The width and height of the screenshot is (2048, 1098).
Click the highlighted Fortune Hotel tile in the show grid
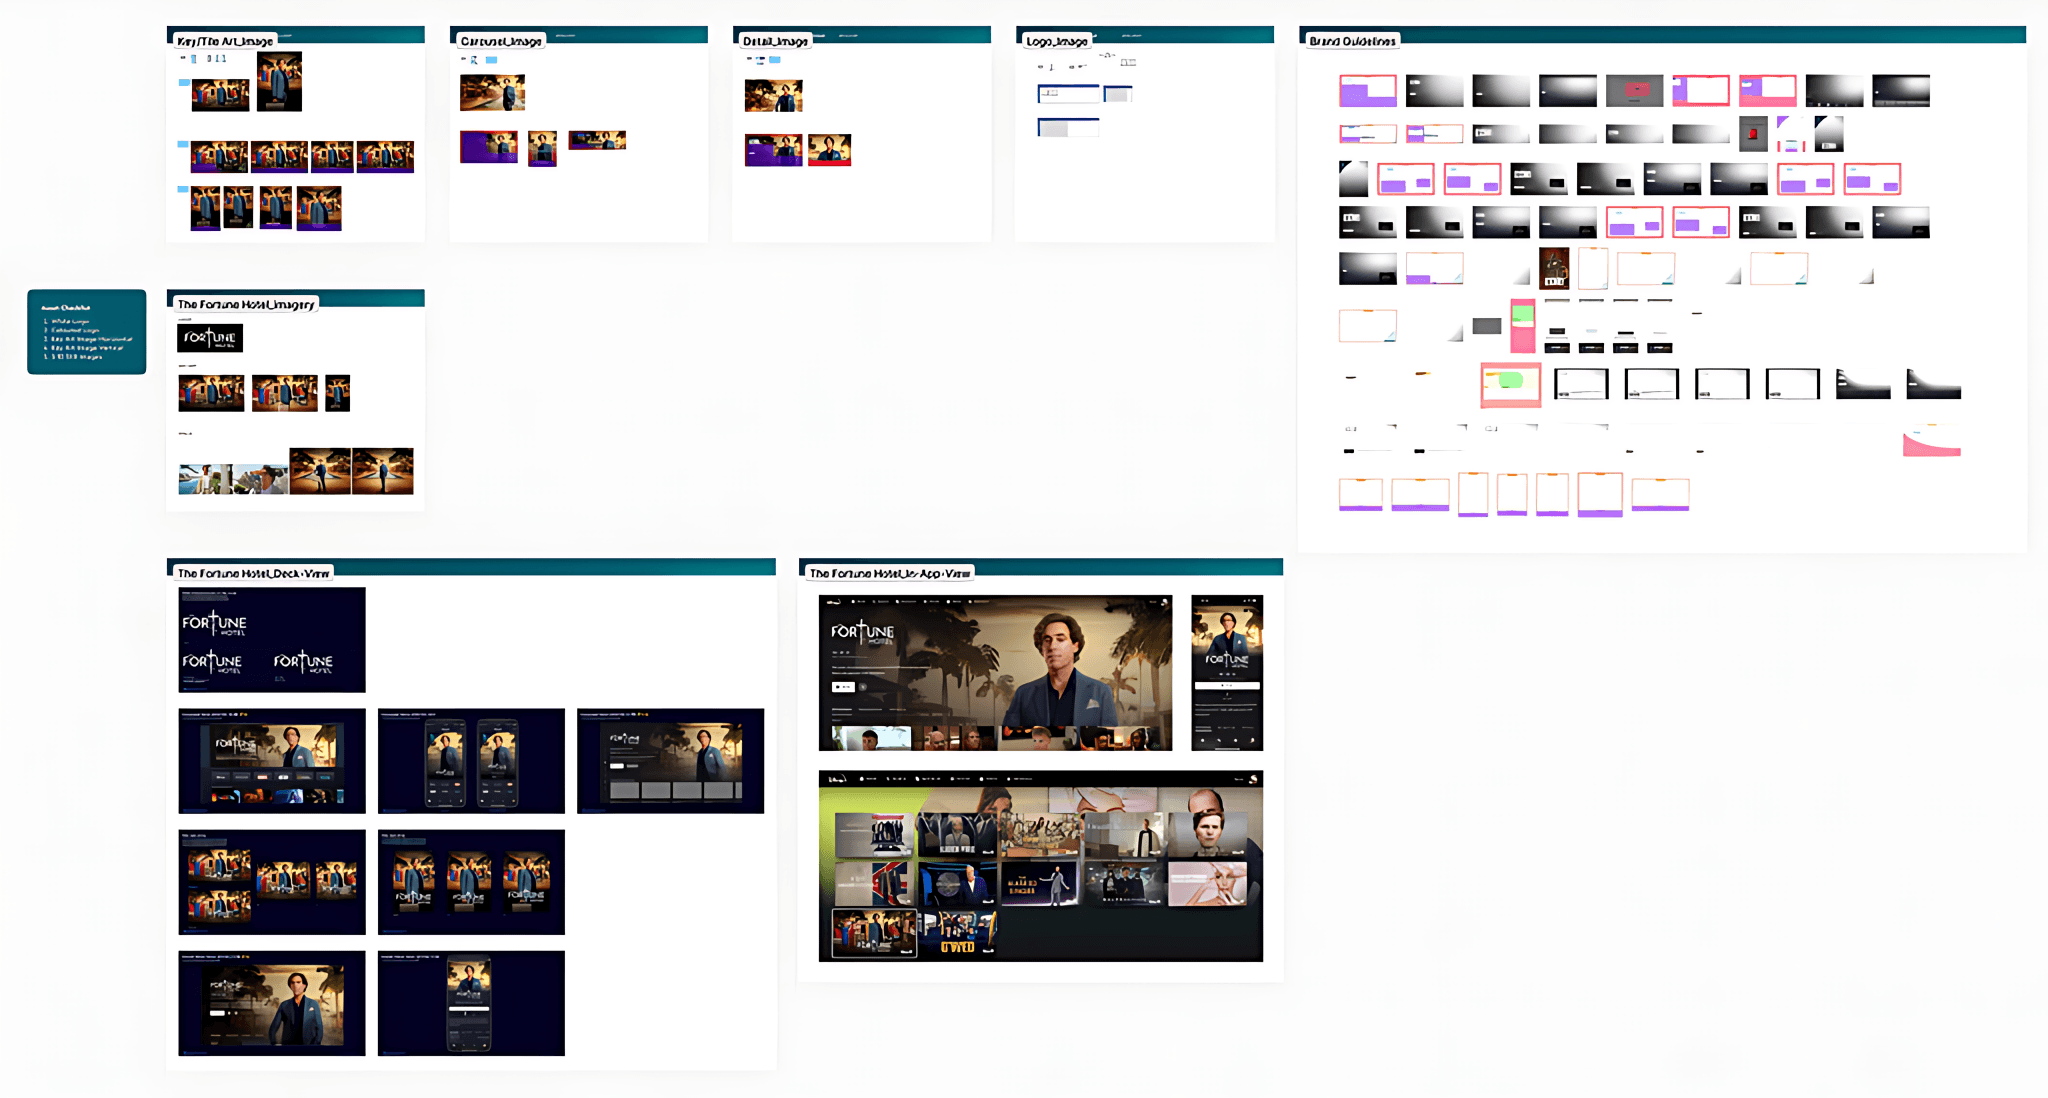pyautogui.click(x=875, y=932)
